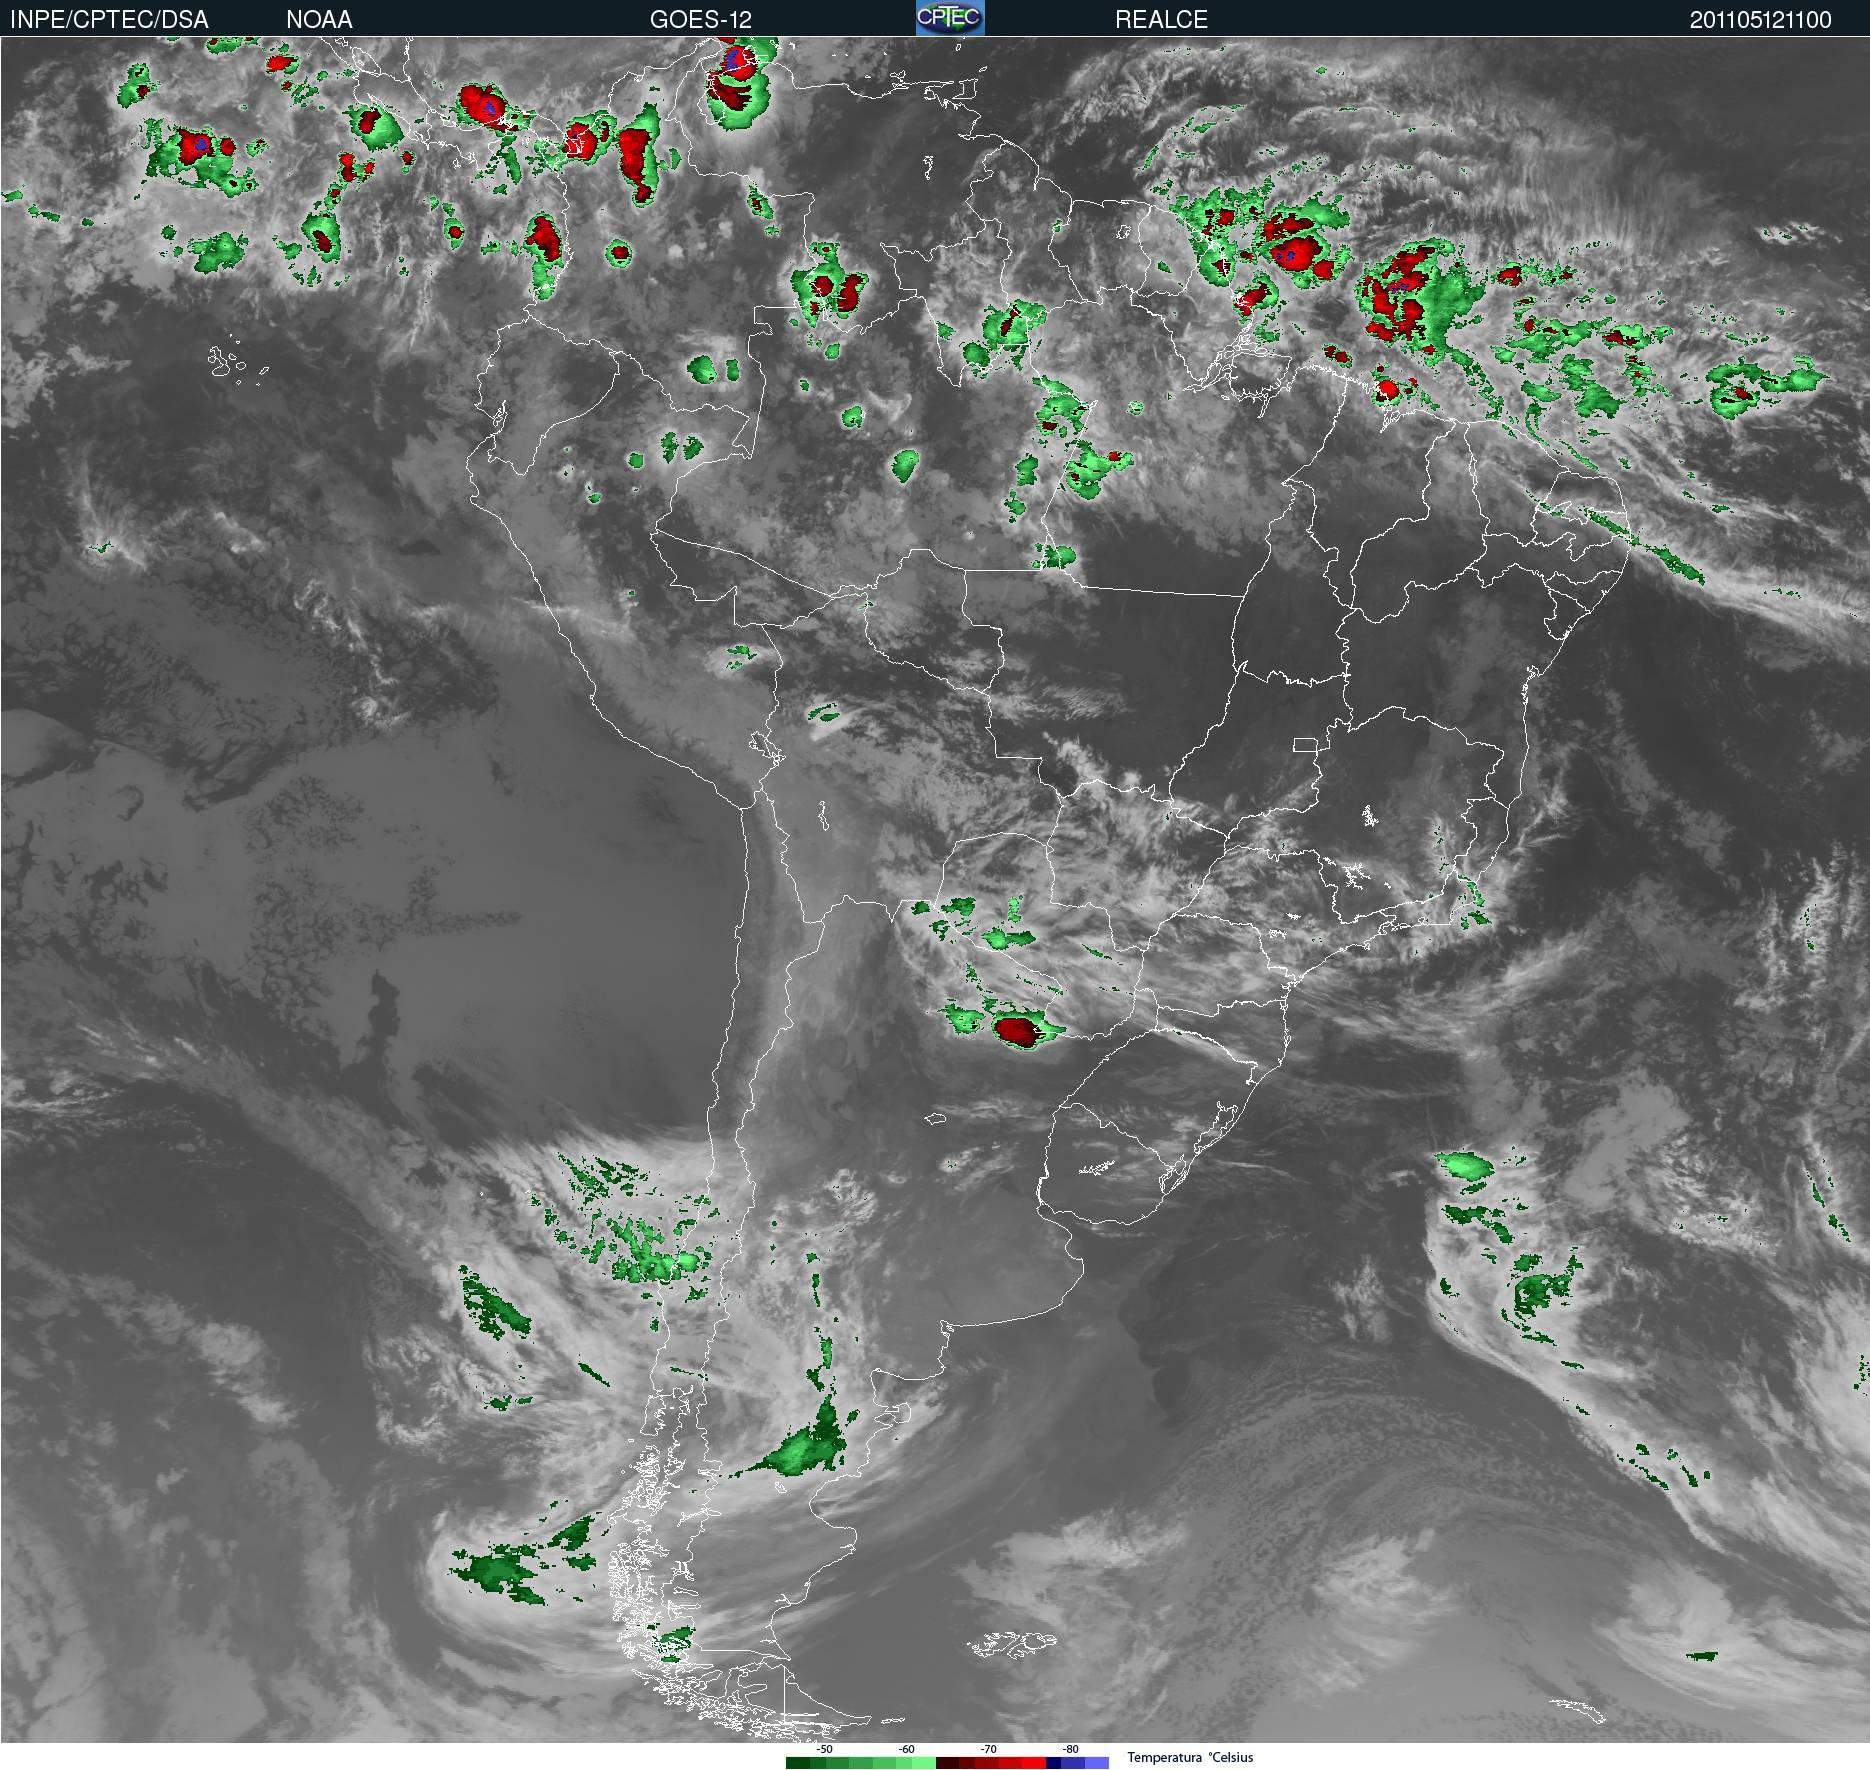This screenshot has width=1870, height=1770.
Task: Click the -80 value on the color scale
Action: click(x=1070, y=1749)
